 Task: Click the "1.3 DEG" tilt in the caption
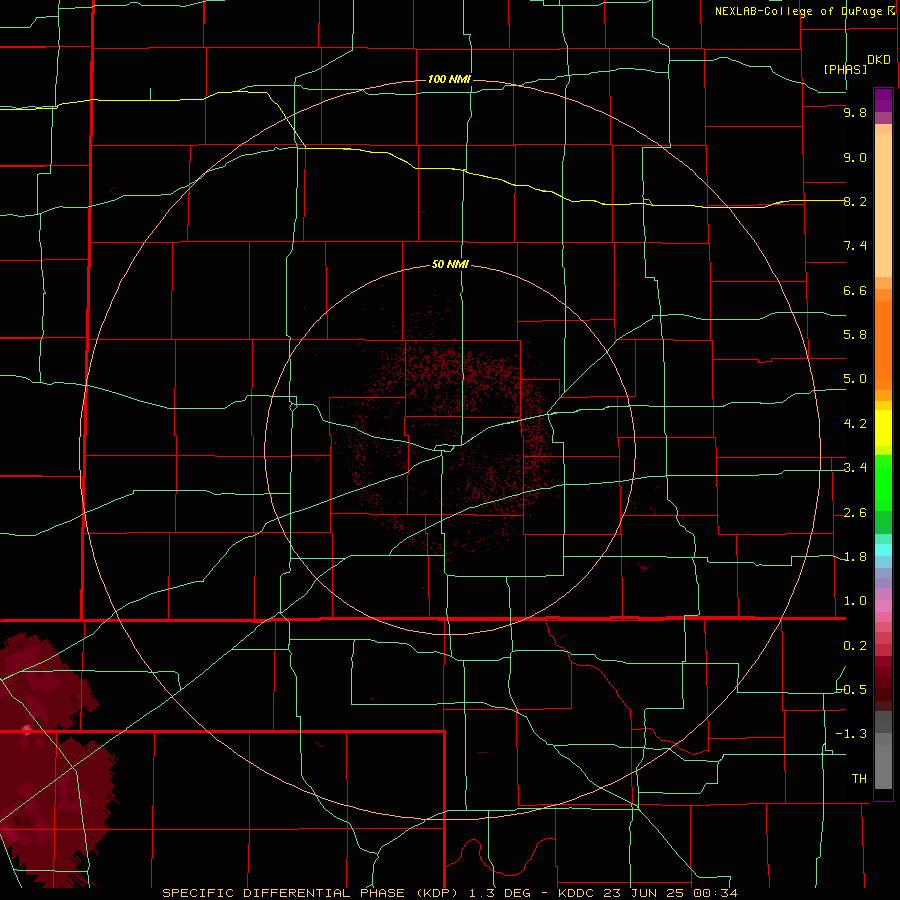pyautogui.click(x=500, y=893)
